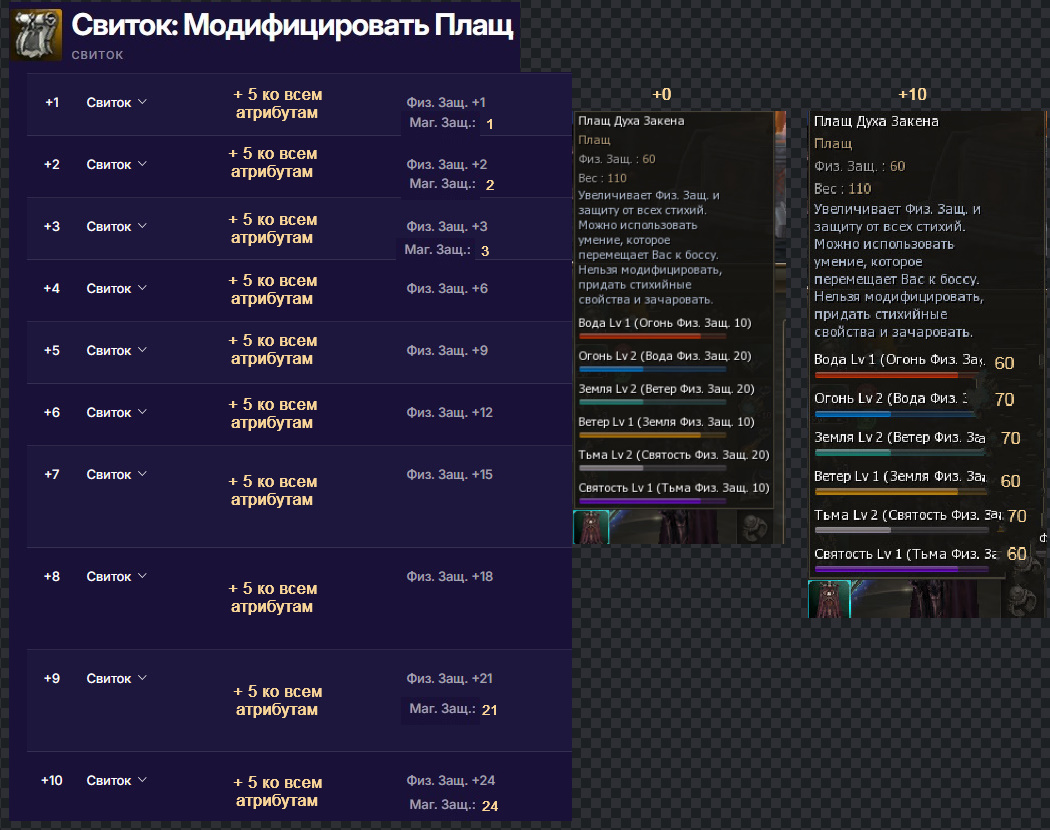Click the Физ. Защ. +24 stat text
Image resolution: width=1050 pixels, height=830 pixels.
(451, 780)
